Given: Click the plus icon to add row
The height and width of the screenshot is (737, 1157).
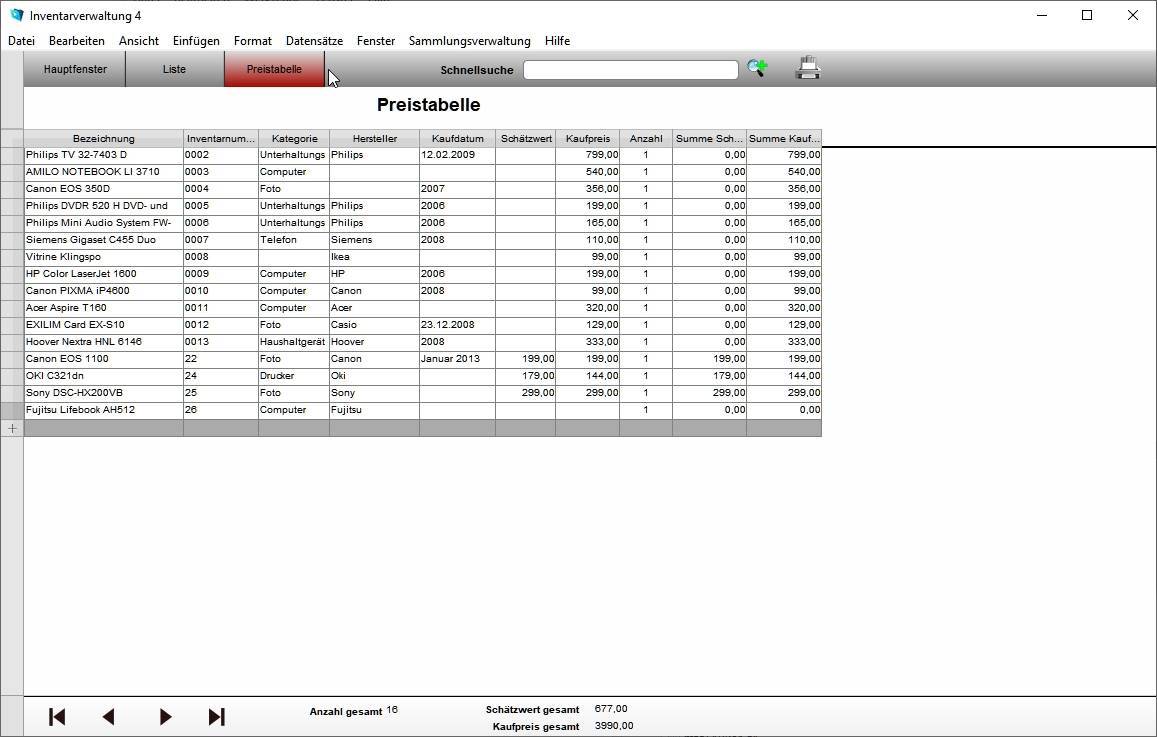Looking at the screenshot, I should (x=12, y=428).
